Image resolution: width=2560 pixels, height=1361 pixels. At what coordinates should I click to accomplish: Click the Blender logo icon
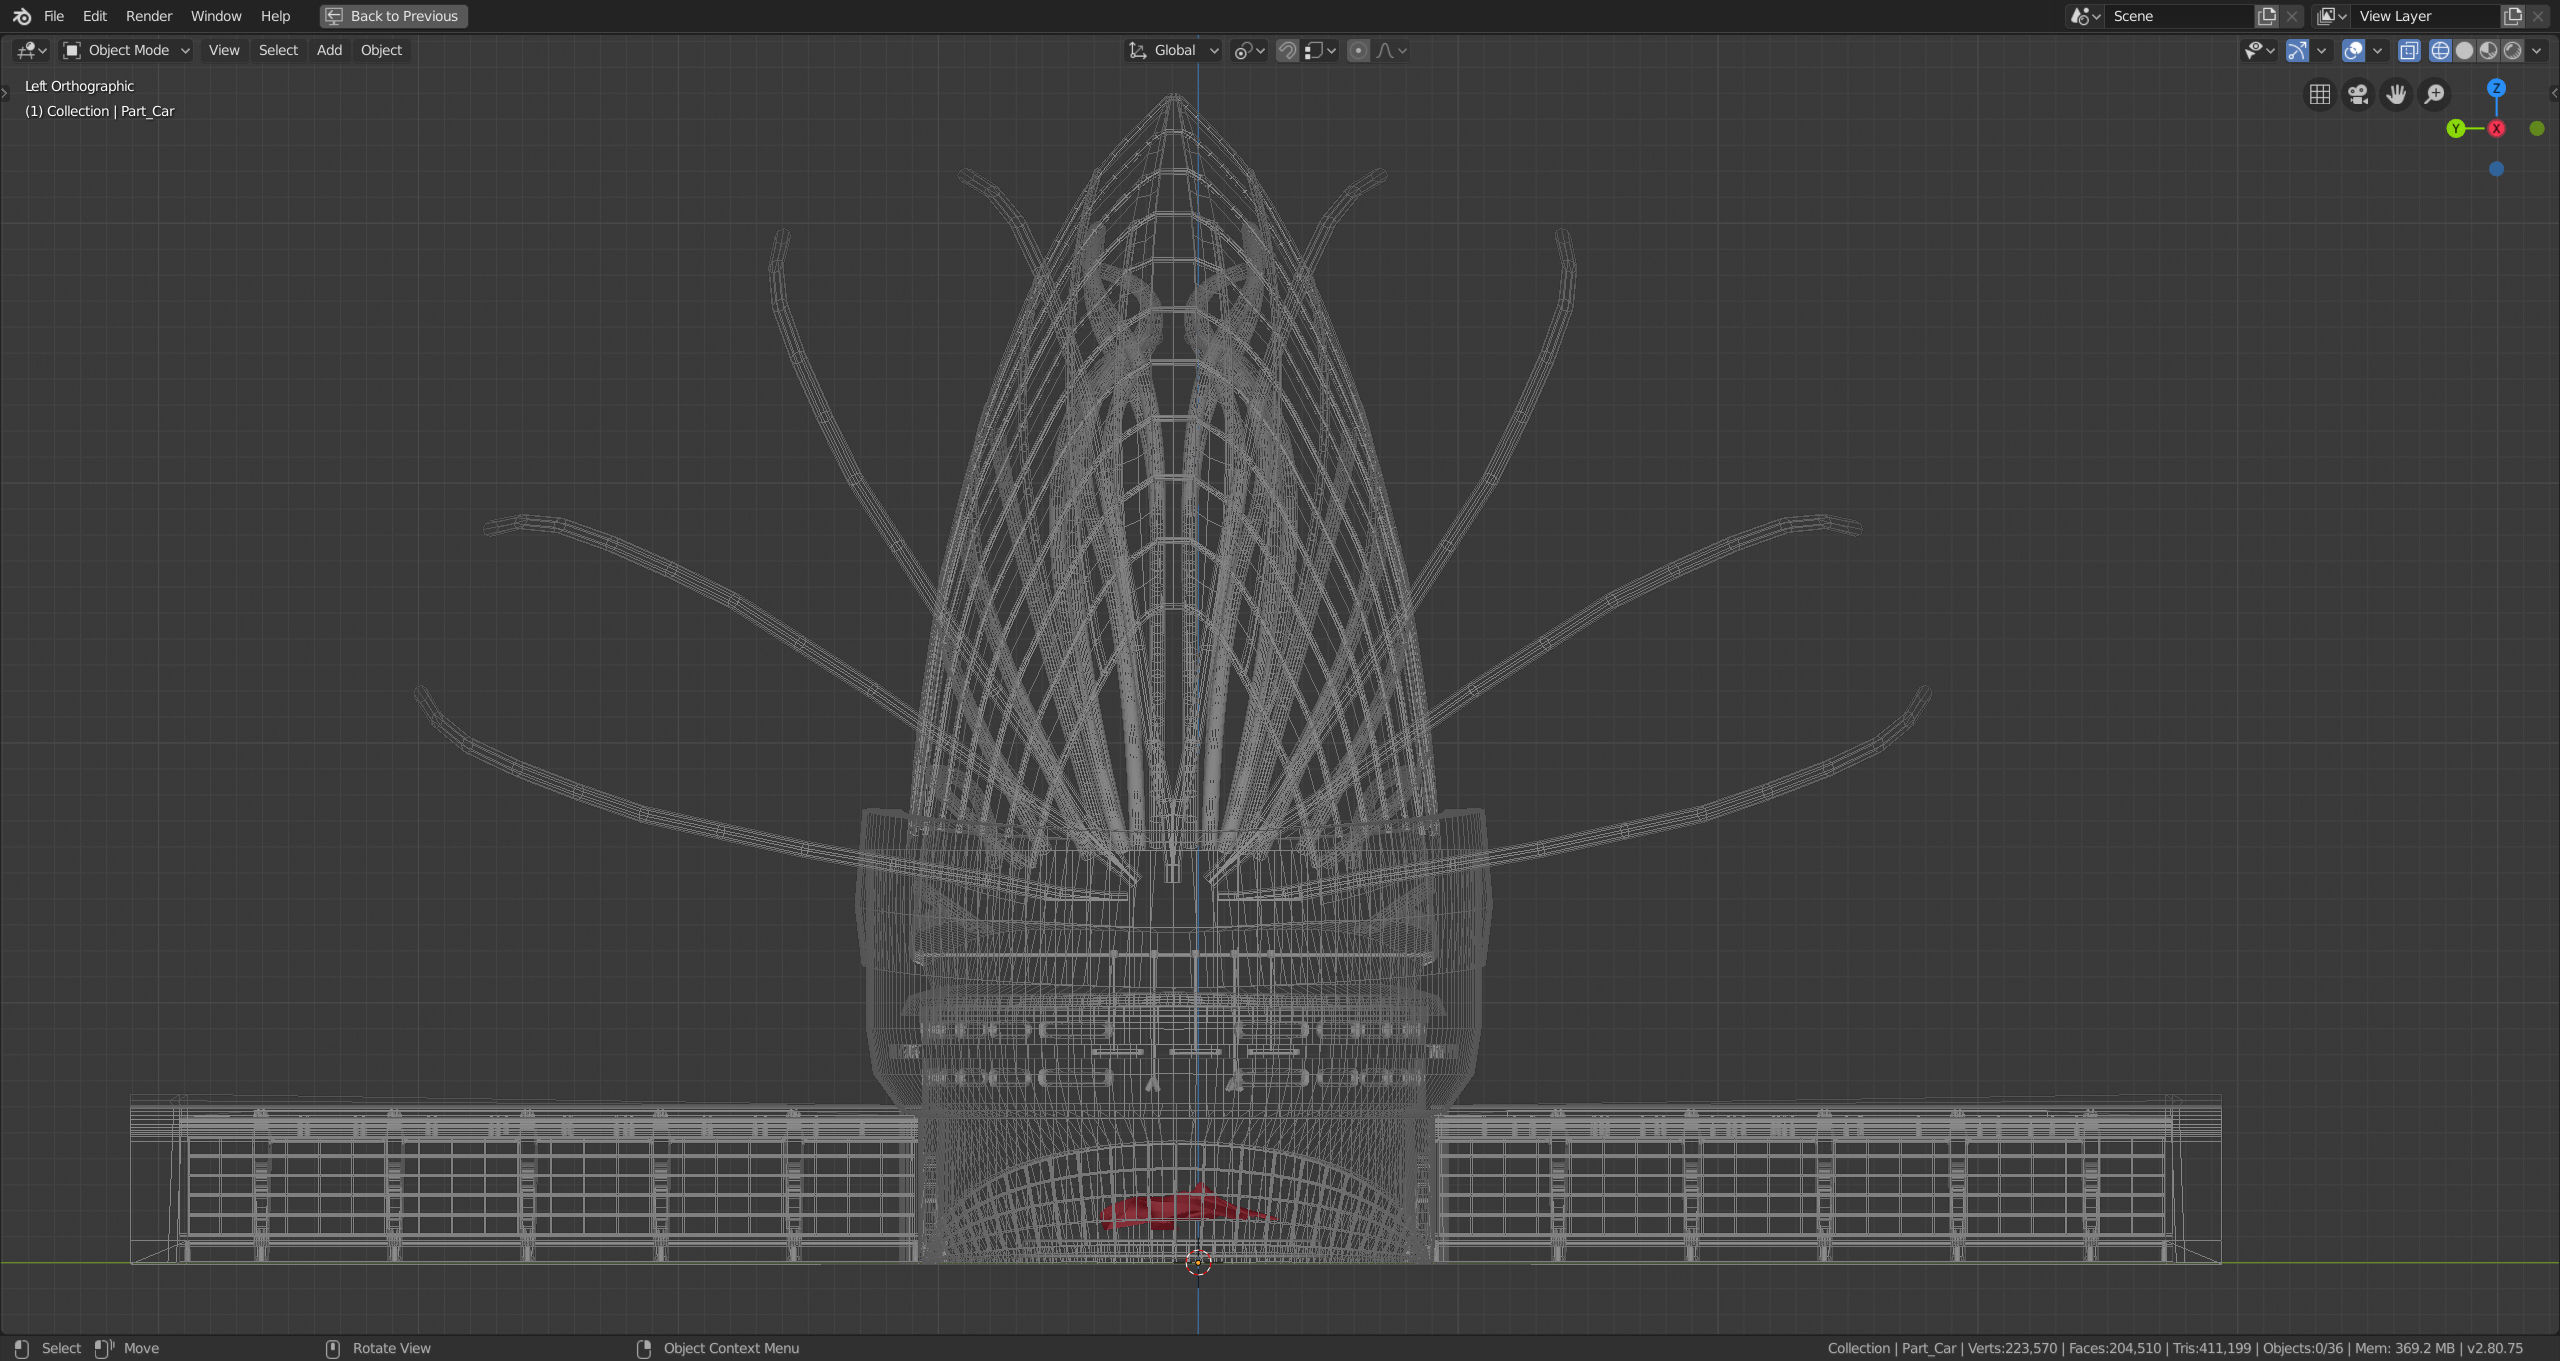pos(21,16)
